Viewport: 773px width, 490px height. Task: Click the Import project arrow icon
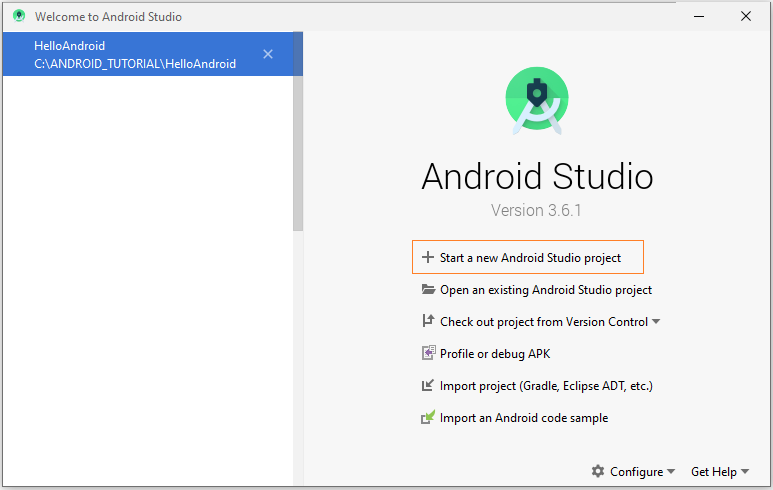coord(428,385)
